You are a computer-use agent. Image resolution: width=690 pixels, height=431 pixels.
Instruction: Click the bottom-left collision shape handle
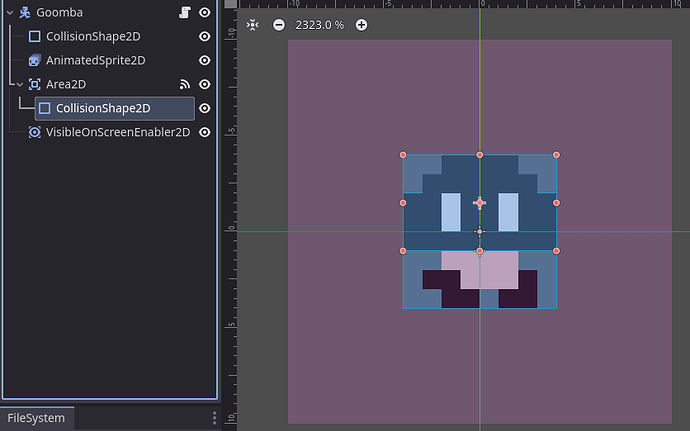tap(403, 251)
